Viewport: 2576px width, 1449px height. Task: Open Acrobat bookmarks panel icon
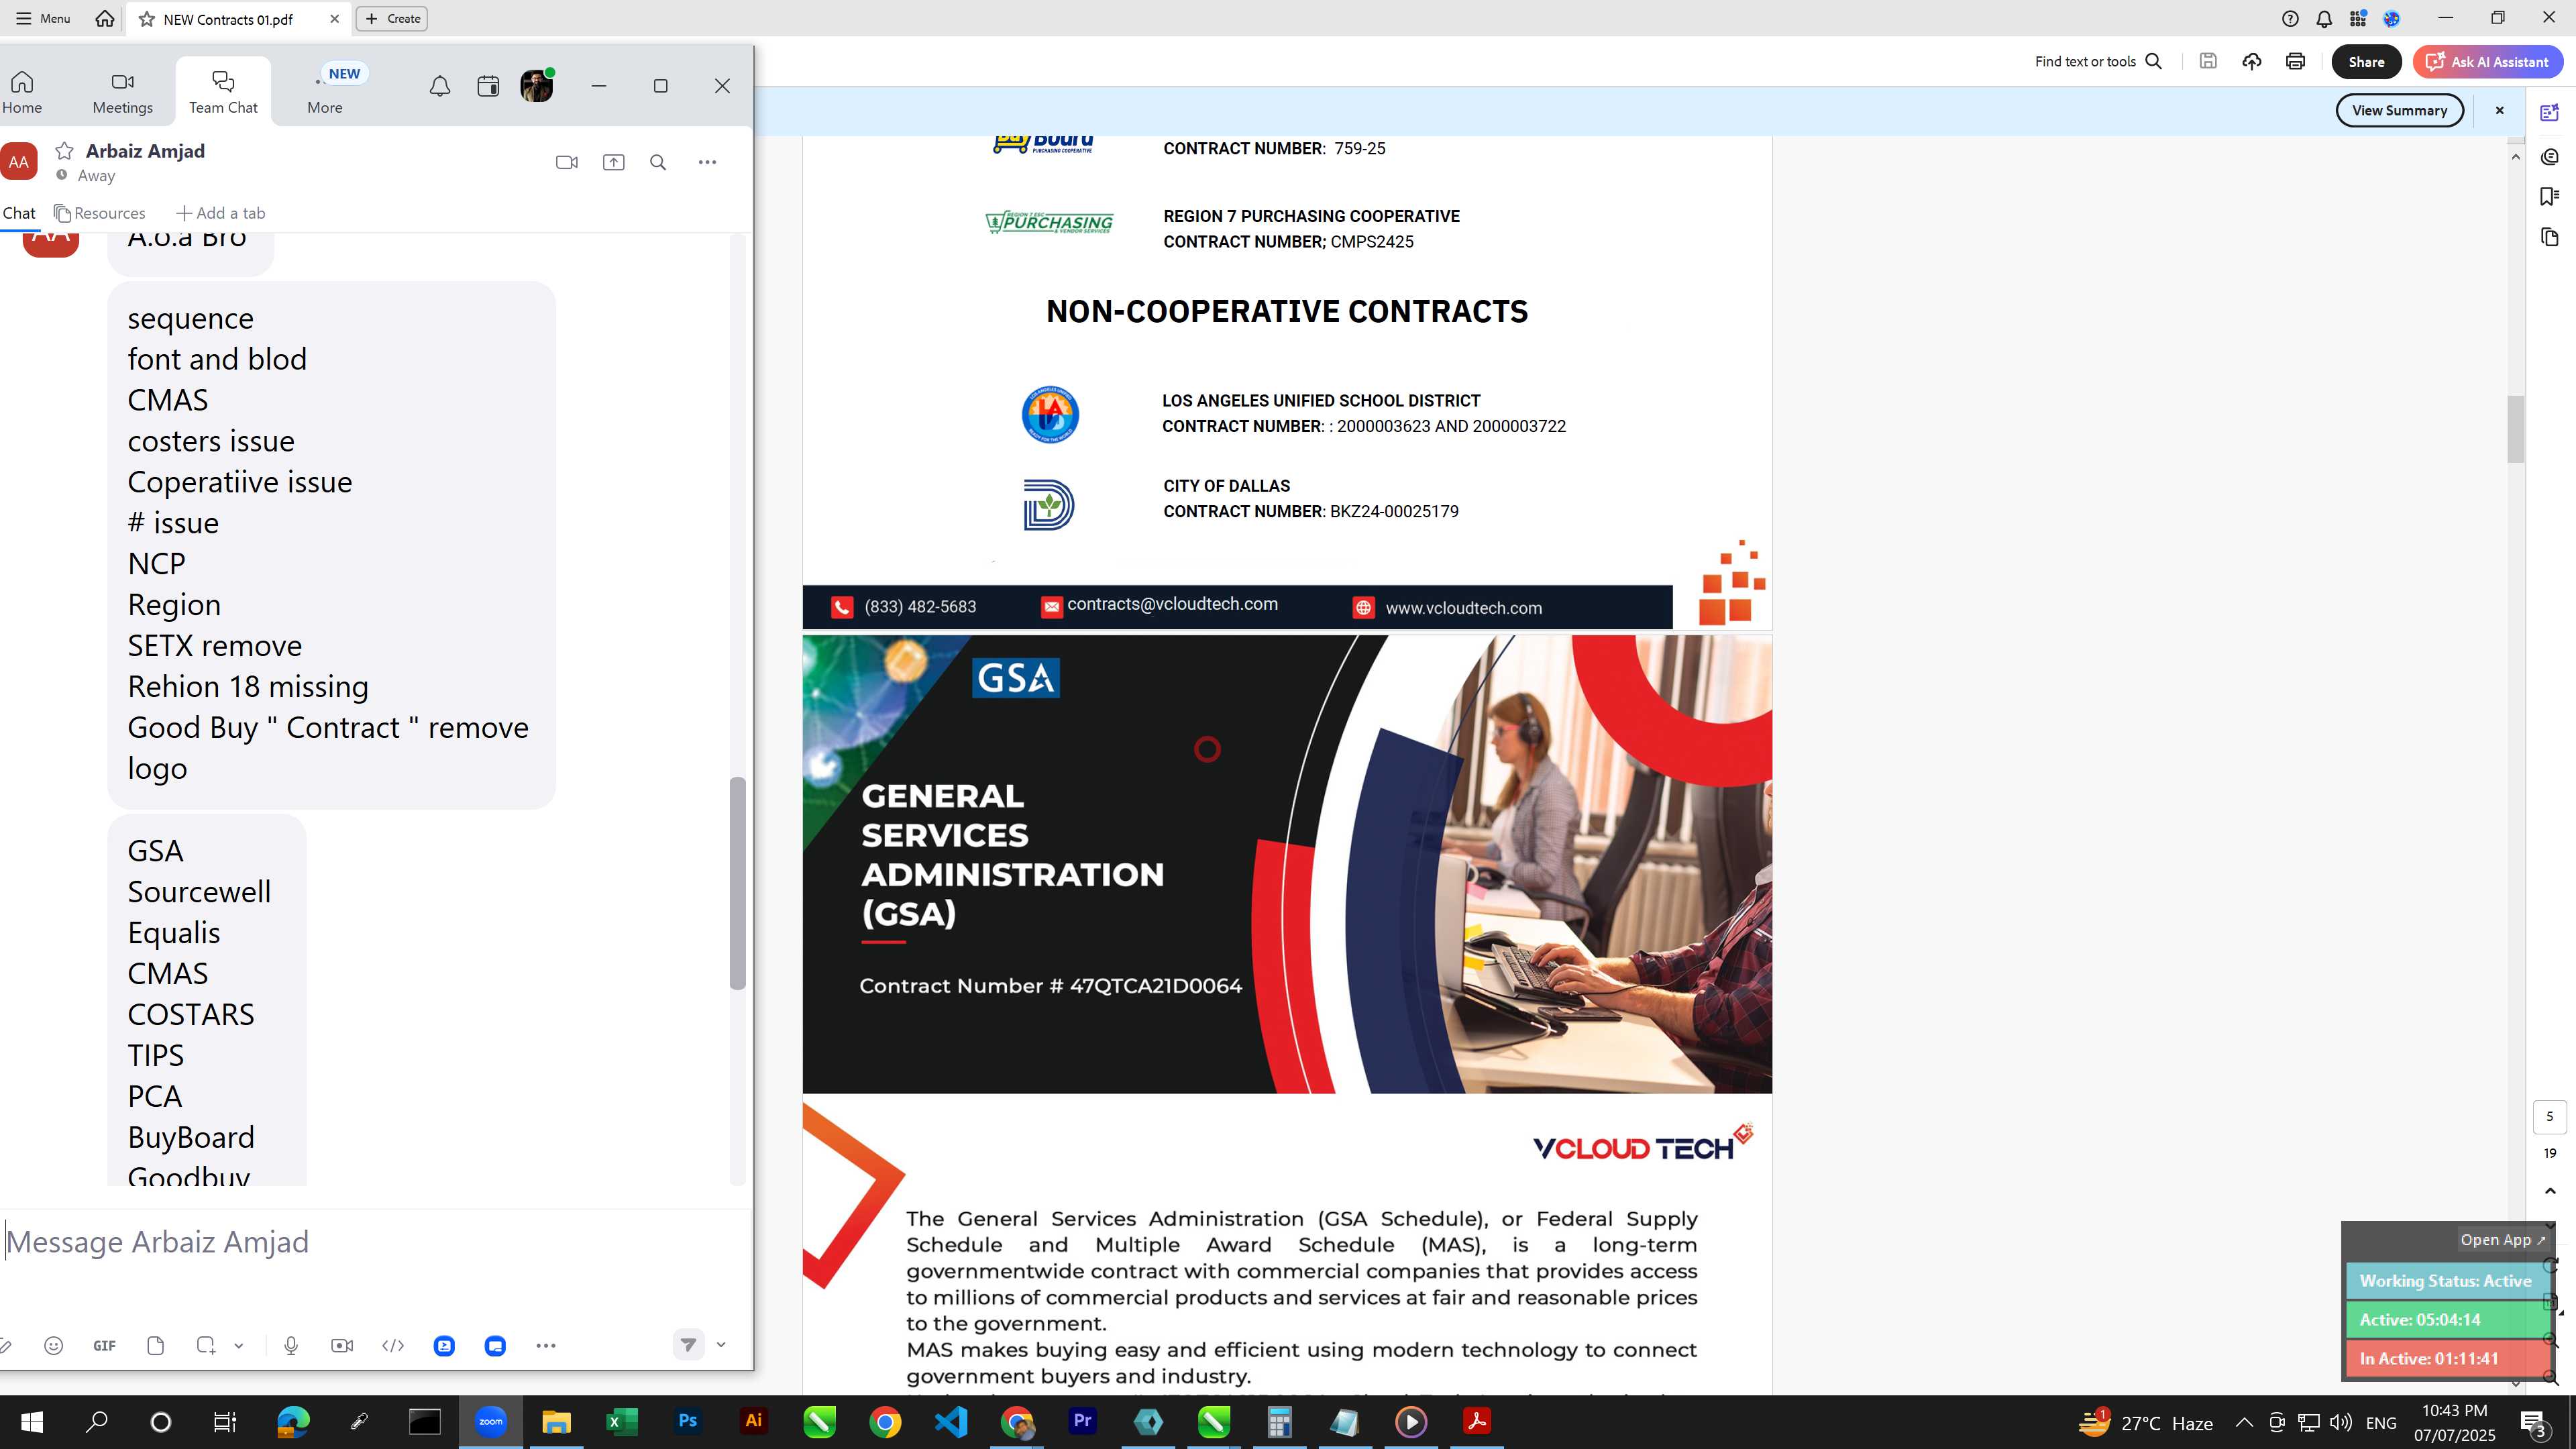pyautogui.click(x=2550, y=197)
